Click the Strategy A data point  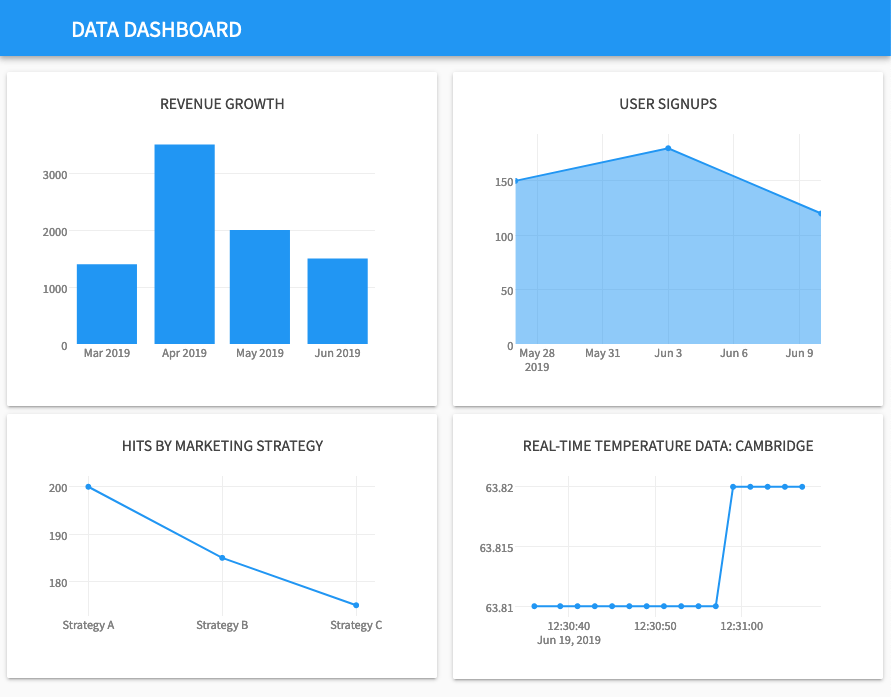88,488
